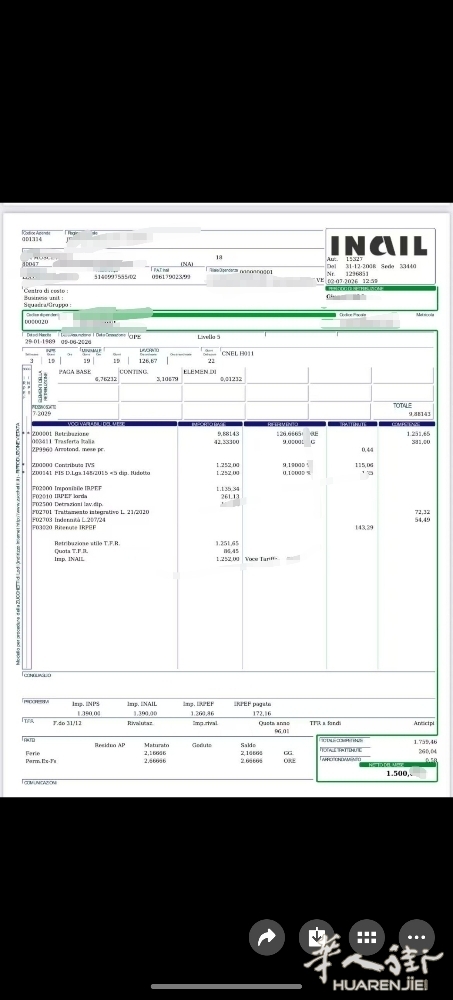Click the 'IRPEF pagata' progressive header
The width and height of the screenshot is (453, 1000).
252,703
